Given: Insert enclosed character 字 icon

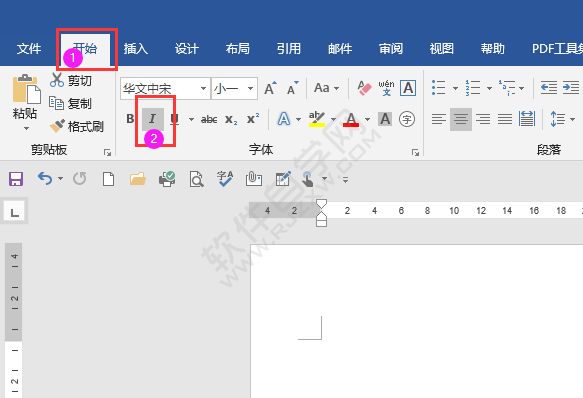Looking at the screenshot, I should click(407, 119).
